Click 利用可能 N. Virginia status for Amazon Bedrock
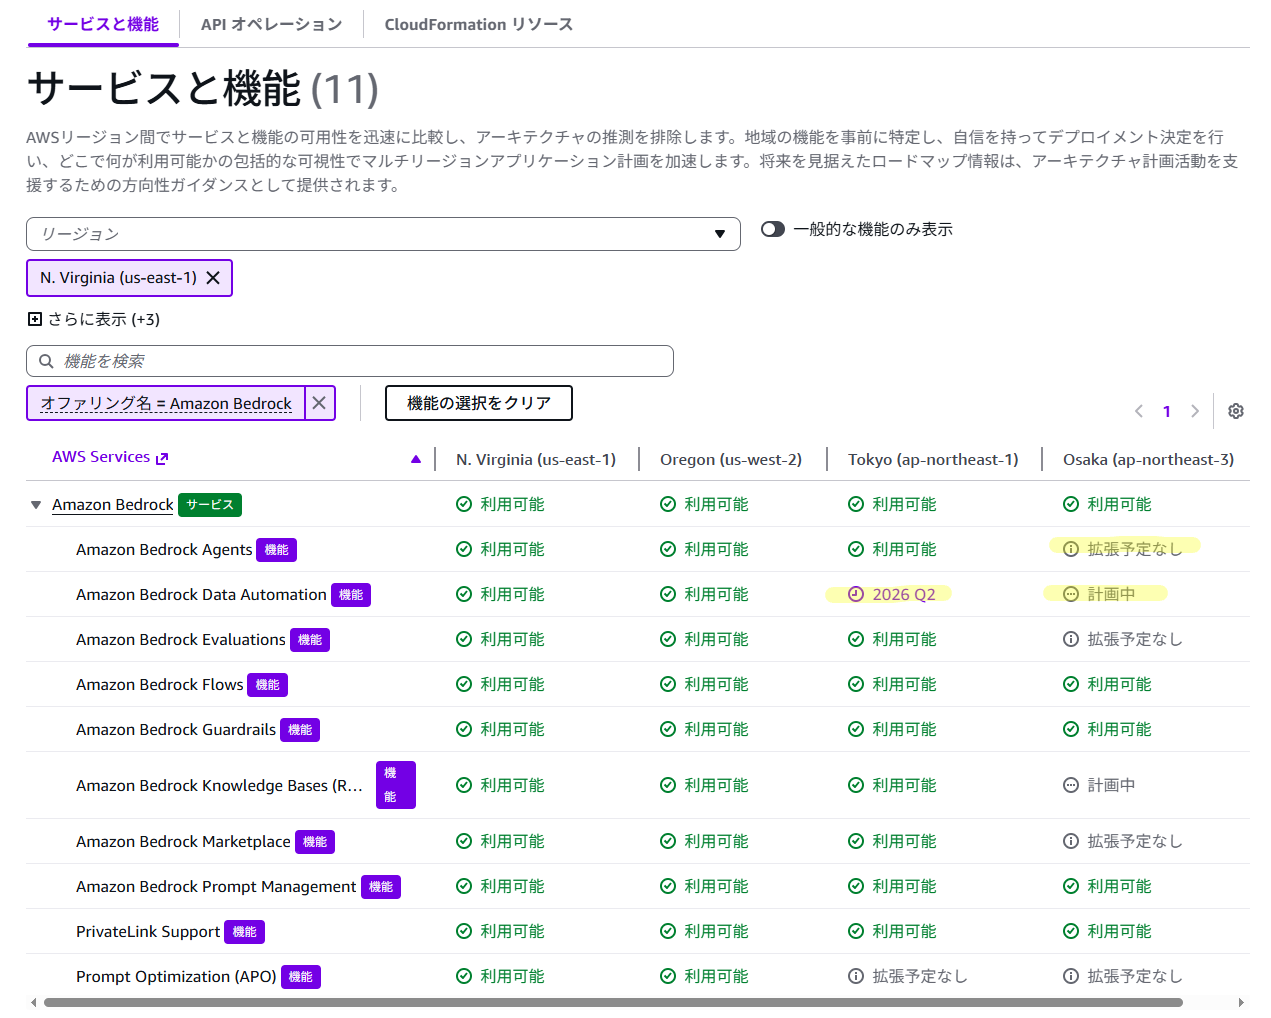 500,505
